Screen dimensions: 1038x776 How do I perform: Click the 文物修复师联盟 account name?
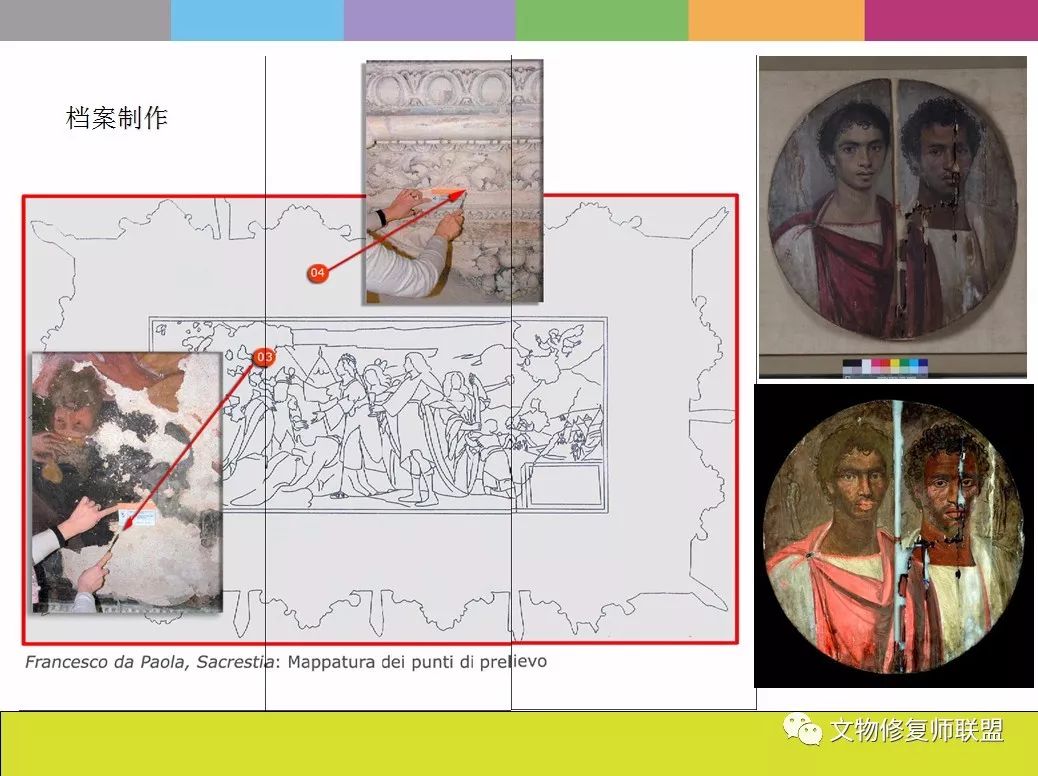[916, 730]
